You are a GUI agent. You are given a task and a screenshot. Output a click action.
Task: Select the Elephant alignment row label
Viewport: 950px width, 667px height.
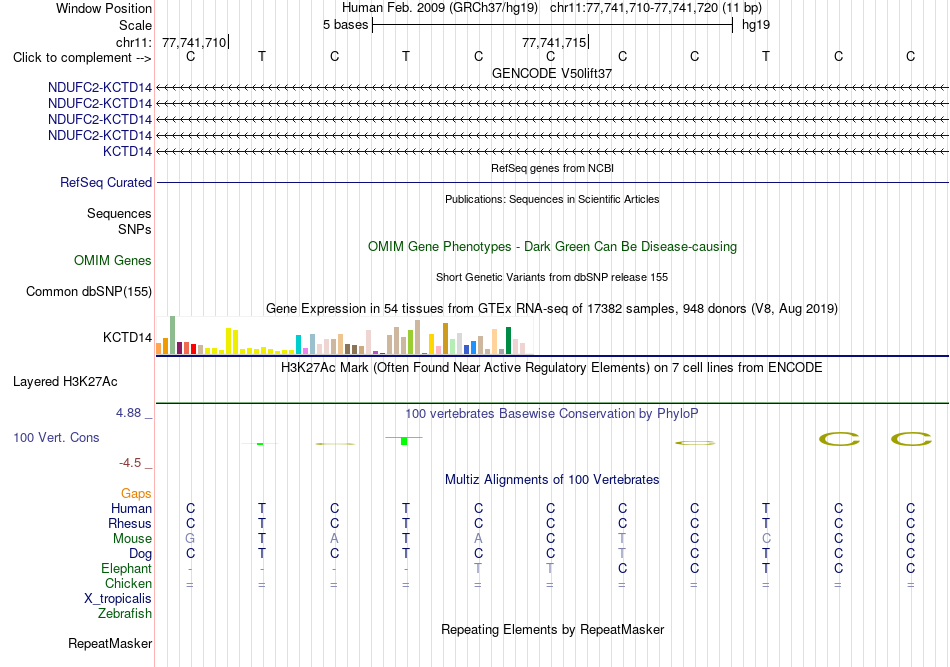(126, 568)
